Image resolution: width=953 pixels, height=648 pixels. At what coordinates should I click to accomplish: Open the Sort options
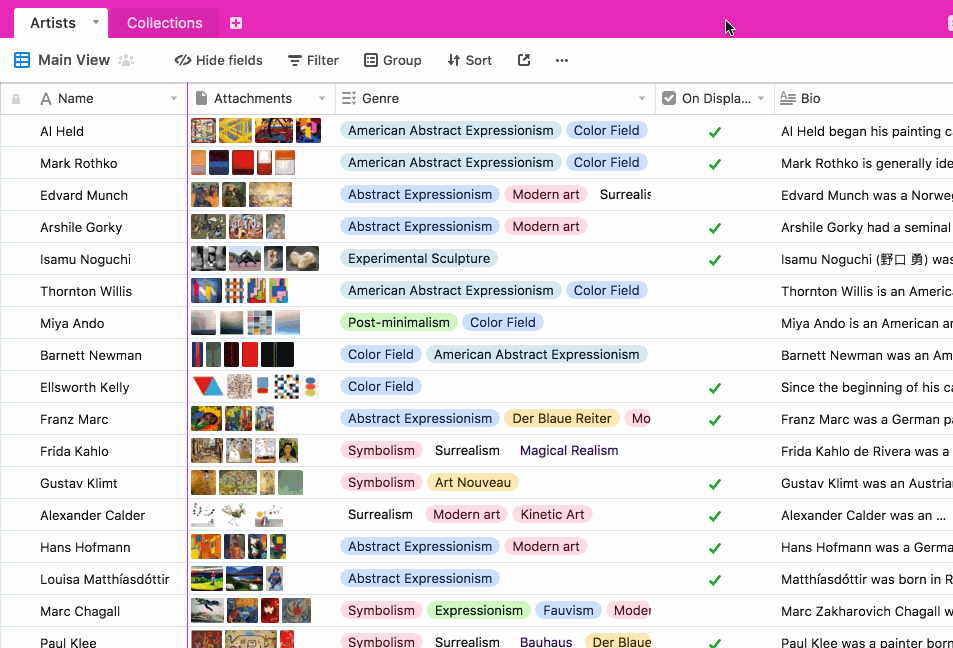click(x=469, y=60)
